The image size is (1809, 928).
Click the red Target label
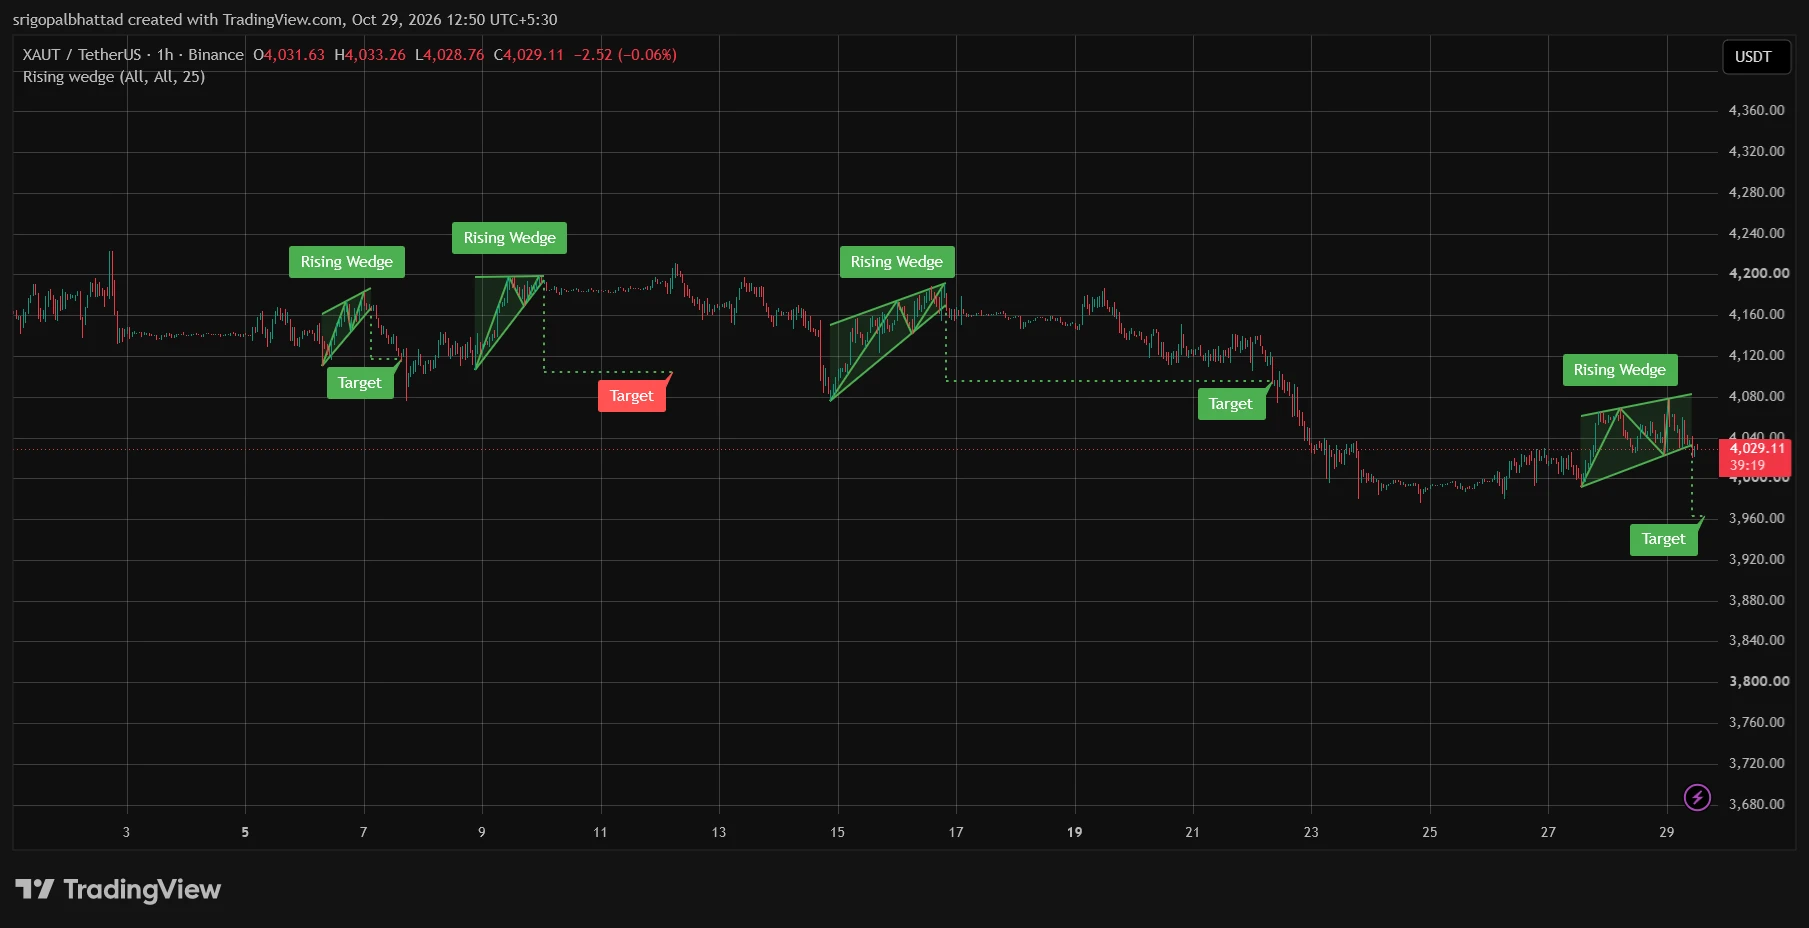[x=632, y=396]
